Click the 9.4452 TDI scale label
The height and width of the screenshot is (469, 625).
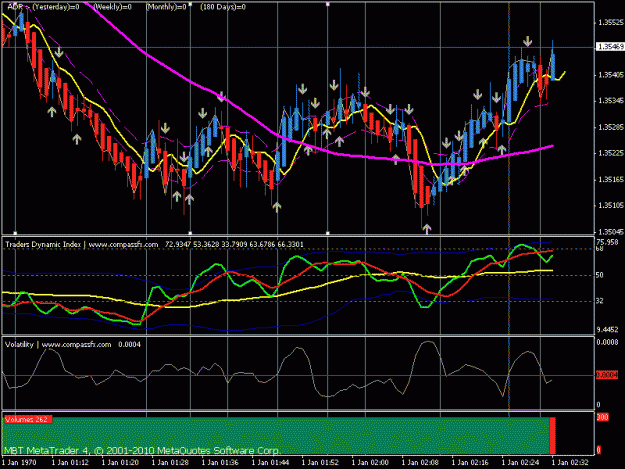pos(607,330)
